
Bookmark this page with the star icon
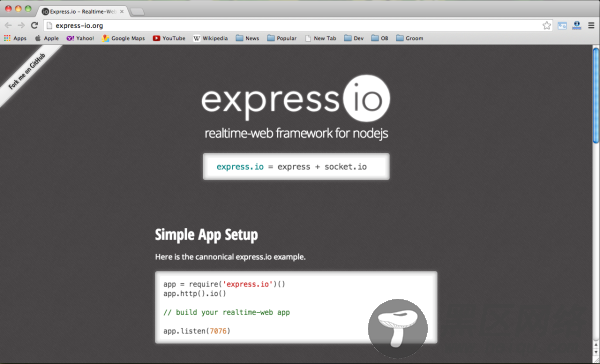[546, 26]
